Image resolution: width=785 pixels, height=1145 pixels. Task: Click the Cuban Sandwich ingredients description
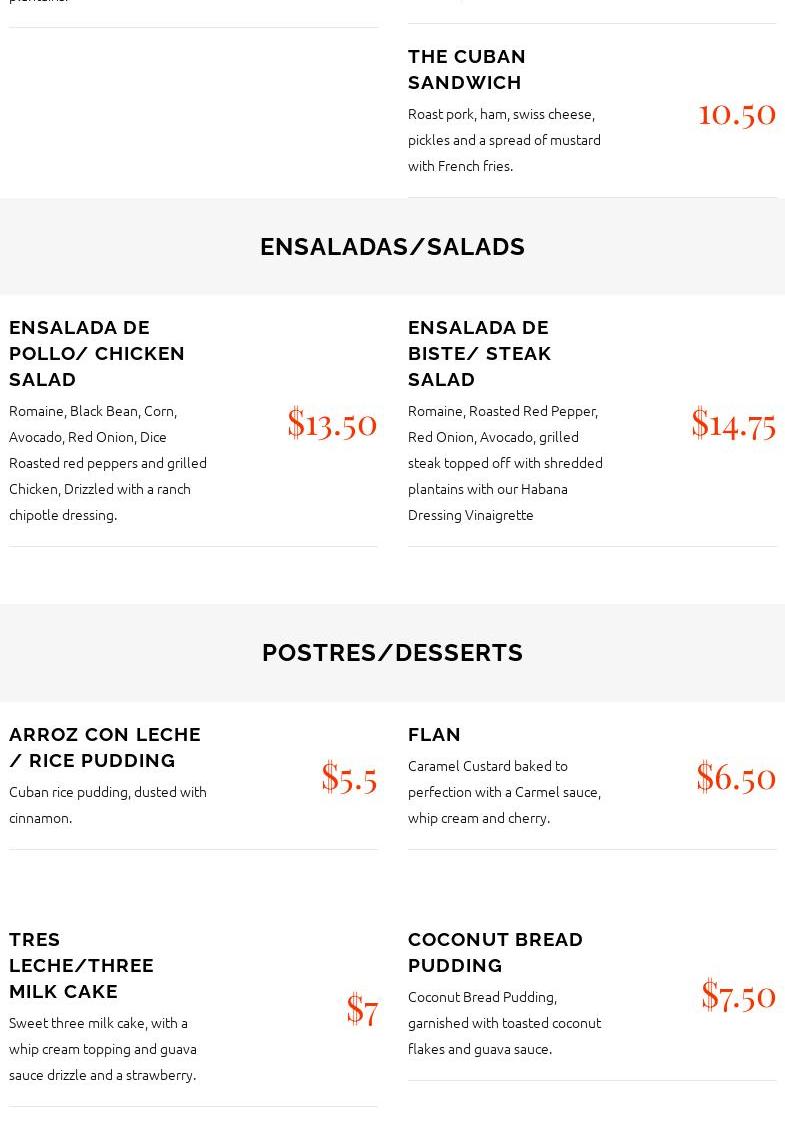[x=504, y=140]
